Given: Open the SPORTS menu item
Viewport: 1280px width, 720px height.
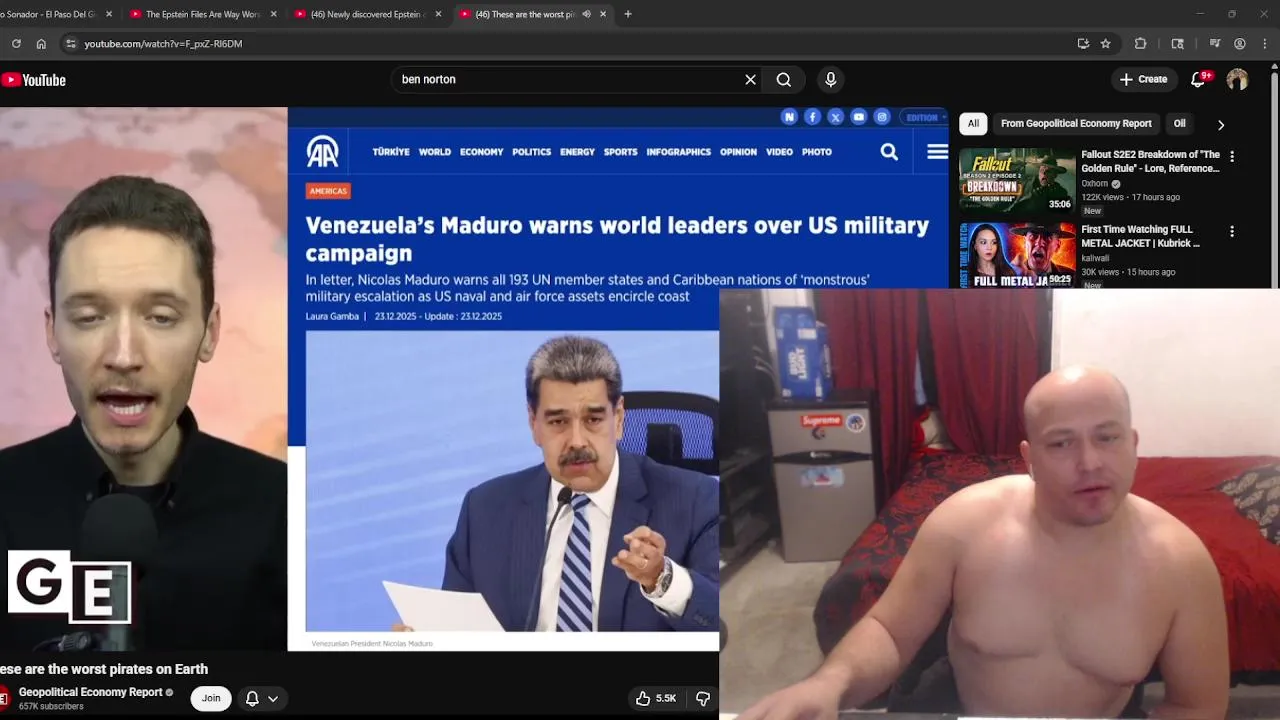Looking at the screenshot, I should pyautogui.click(x=620, y=152).
